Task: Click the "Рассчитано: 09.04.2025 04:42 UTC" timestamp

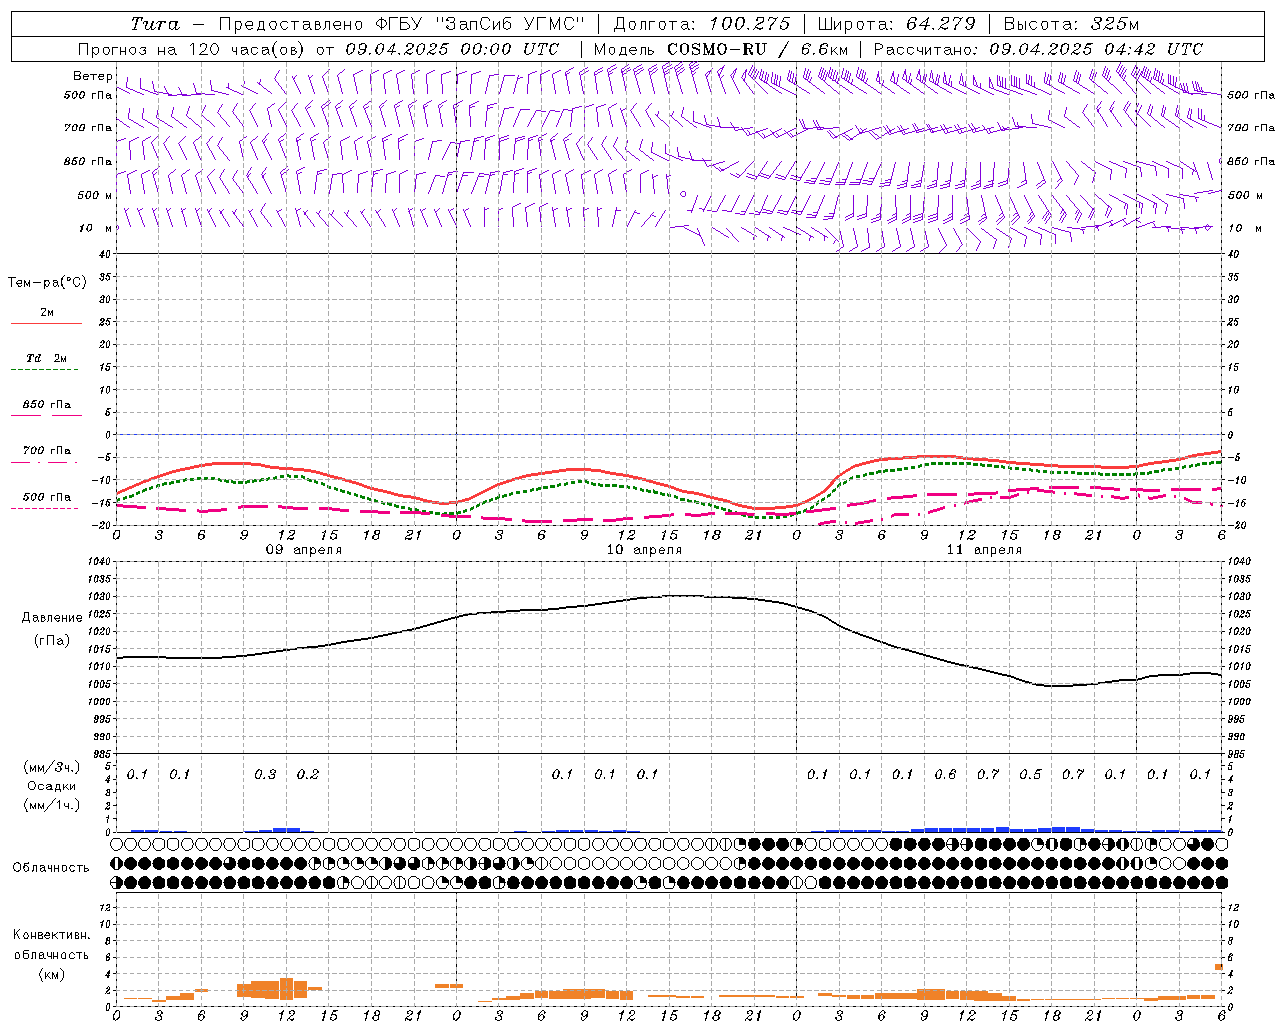Action: 1038,49
